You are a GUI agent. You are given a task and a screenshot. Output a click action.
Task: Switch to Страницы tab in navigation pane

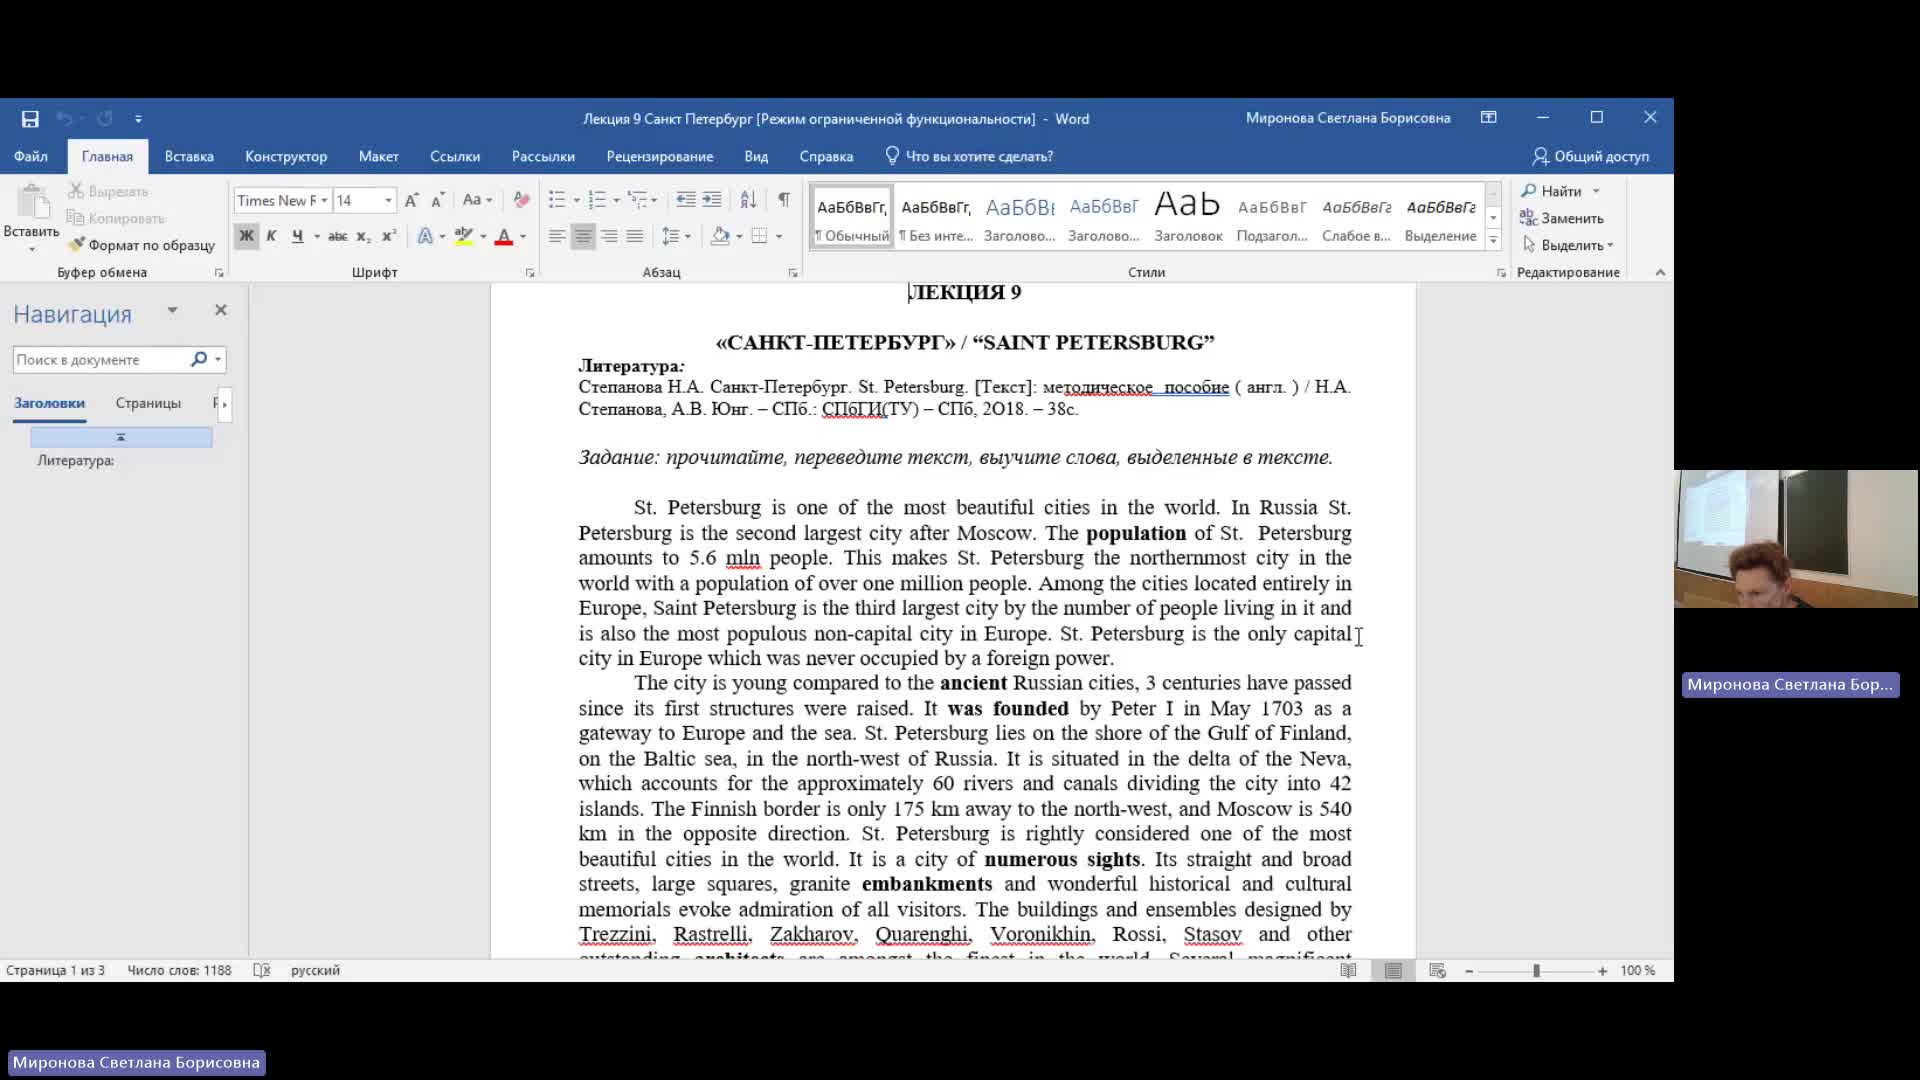click(148, 403)
